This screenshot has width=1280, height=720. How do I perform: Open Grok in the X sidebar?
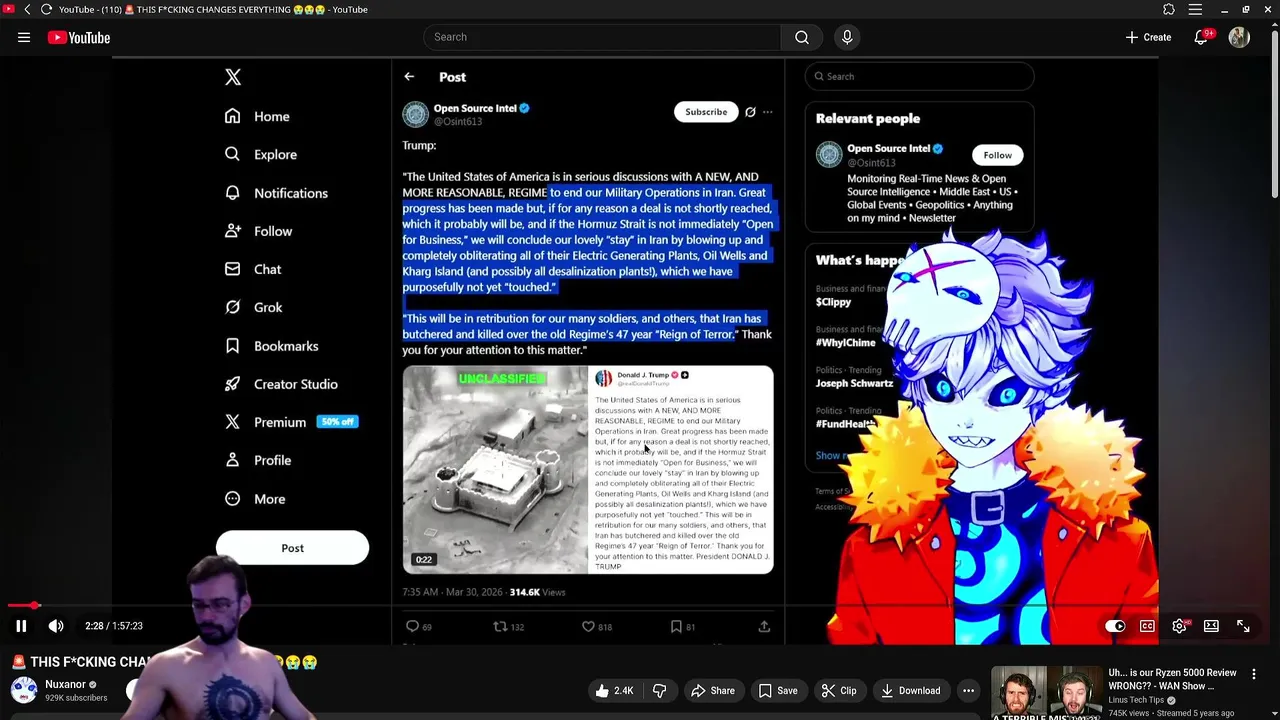point(253,308)
